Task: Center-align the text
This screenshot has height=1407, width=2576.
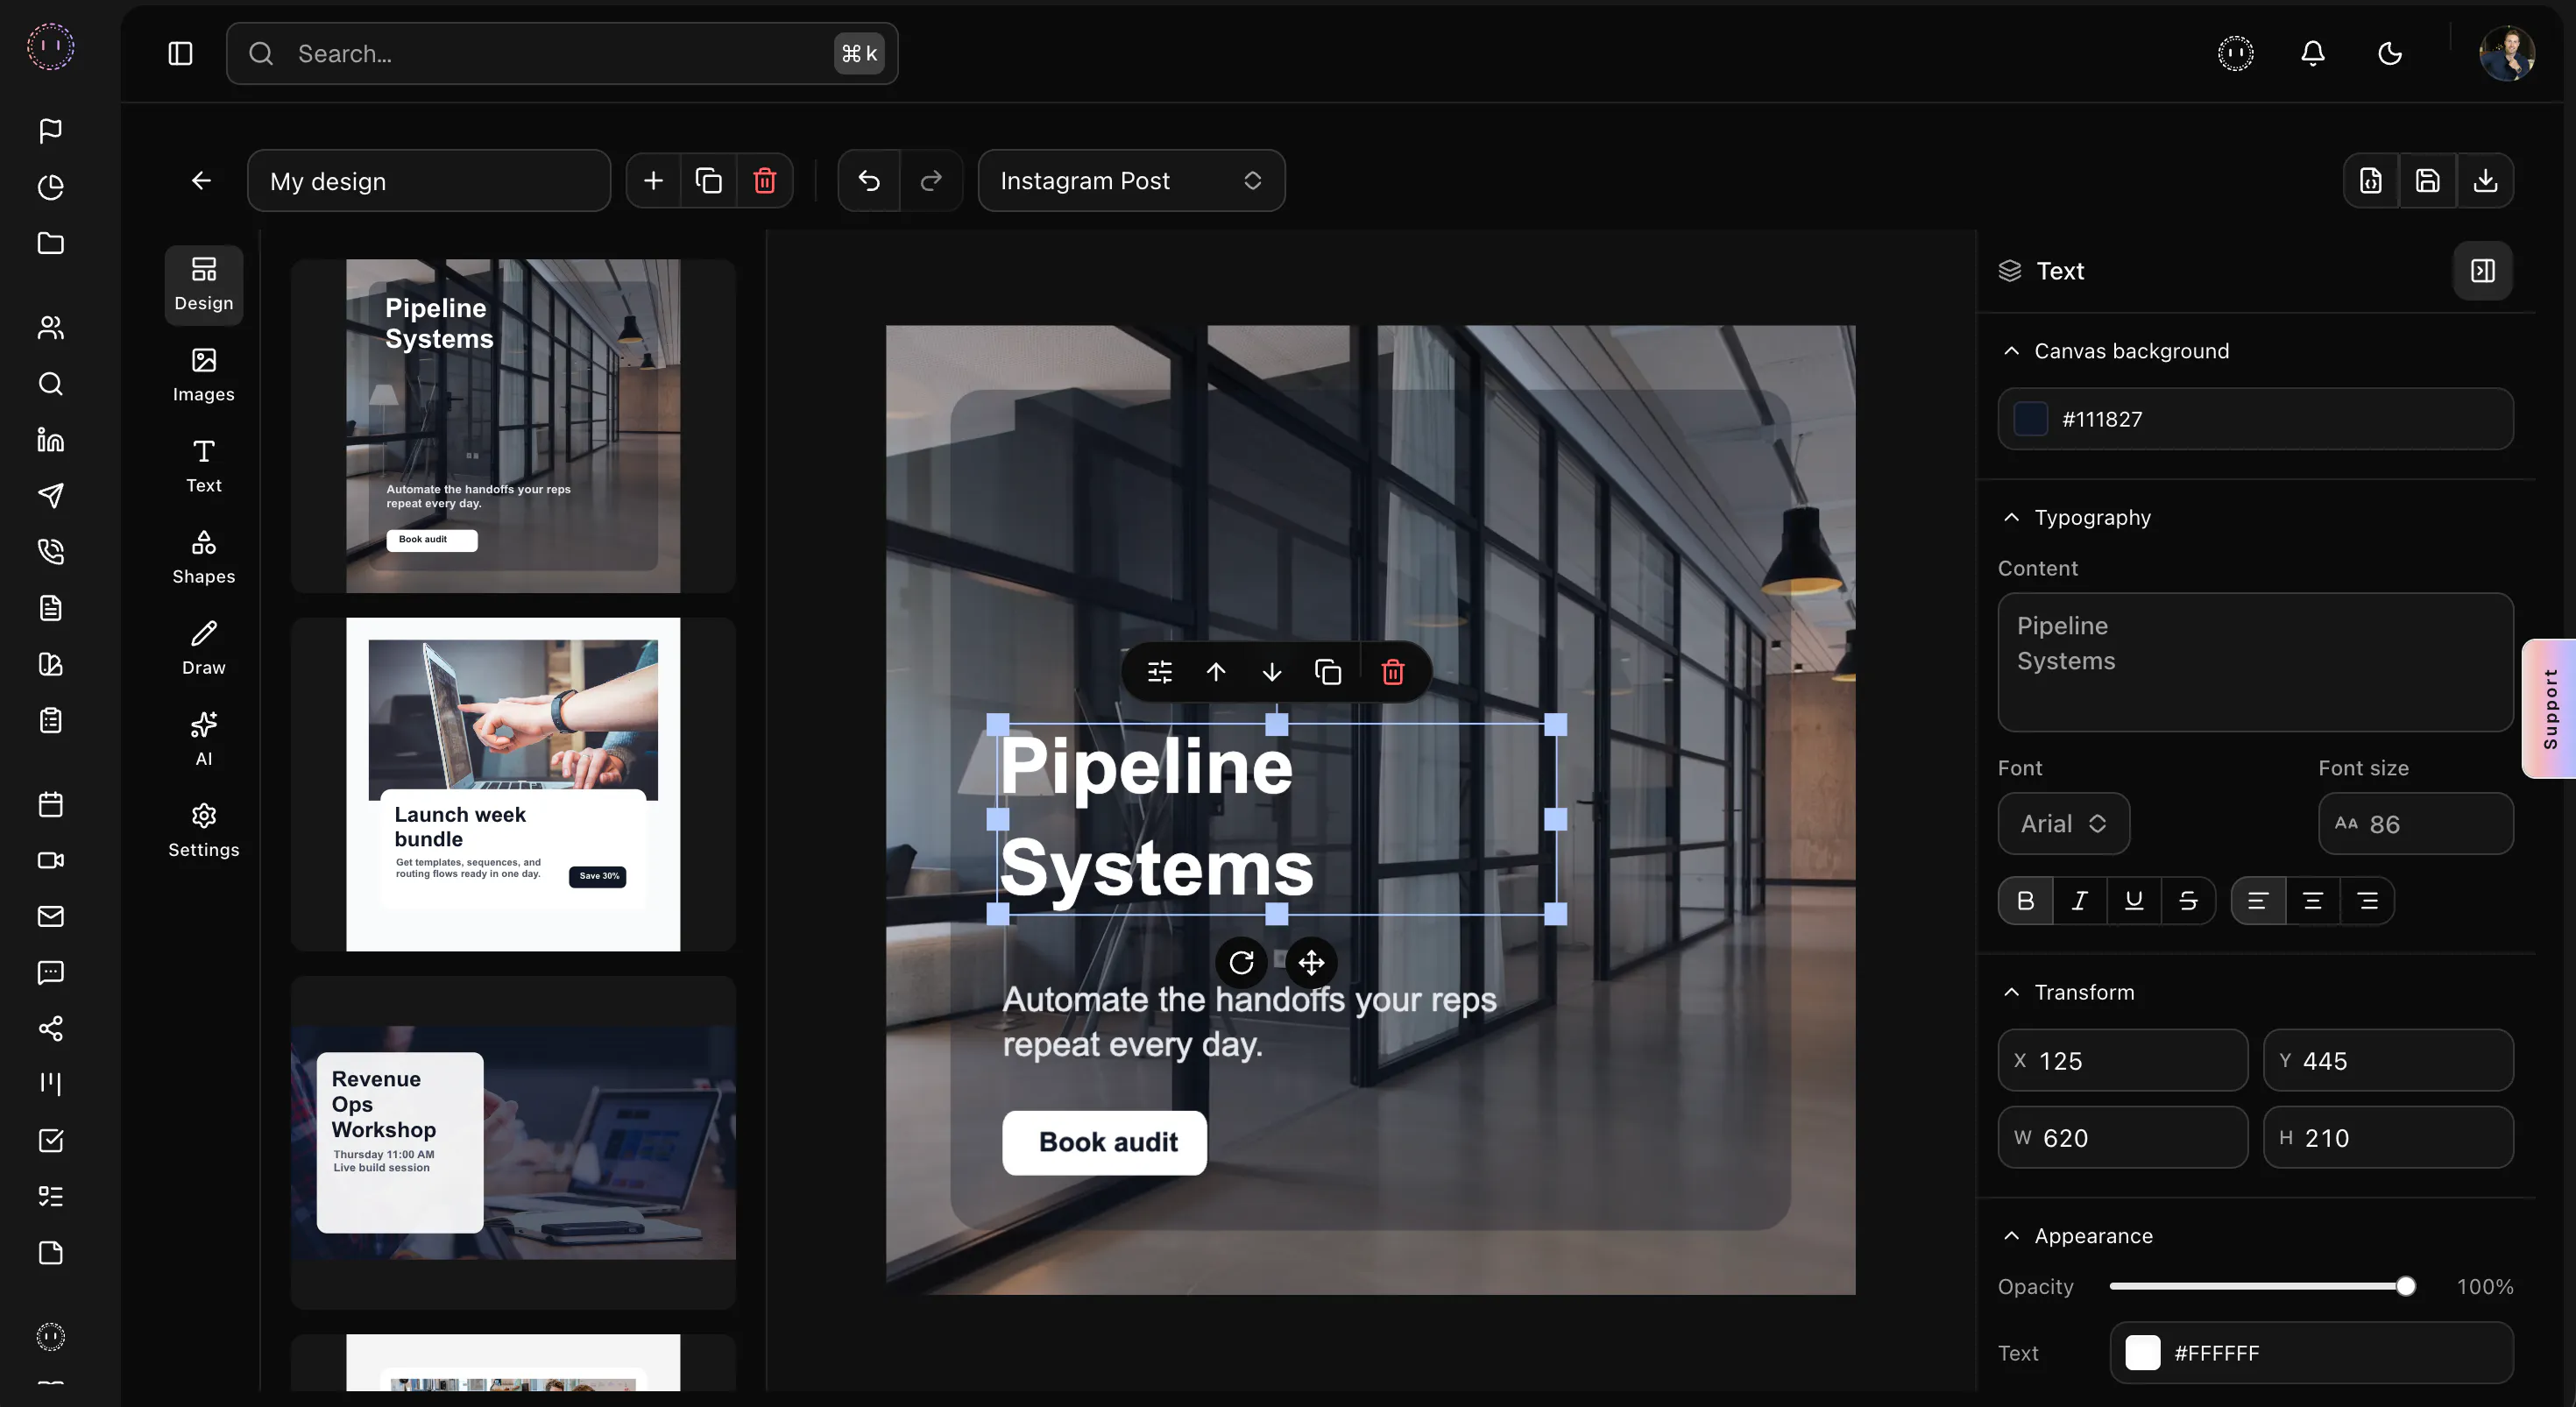Action: pyautogui.click(x=2313, y=901)
